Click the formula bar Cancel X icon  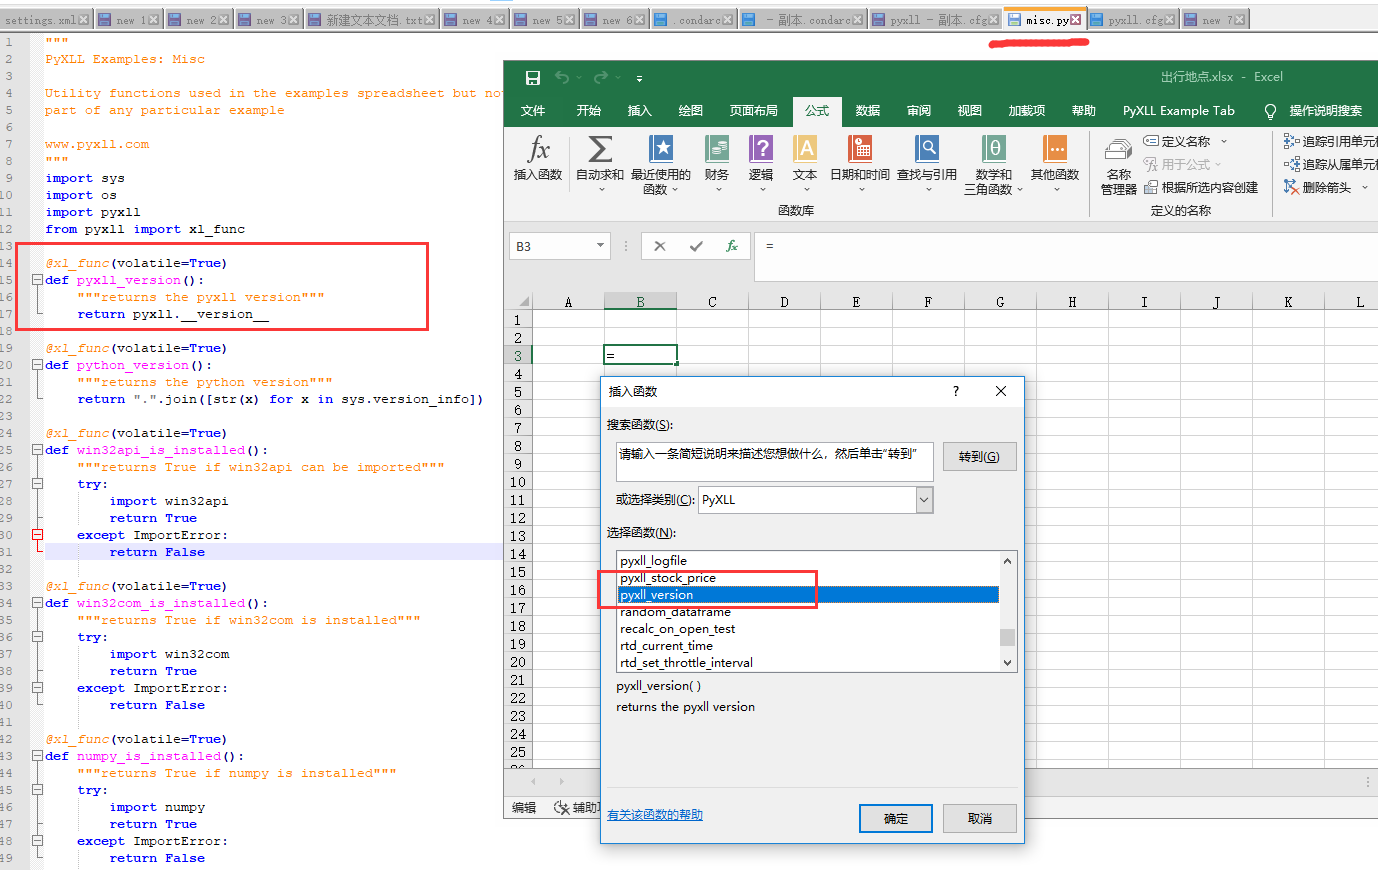[x=660, y=246]
